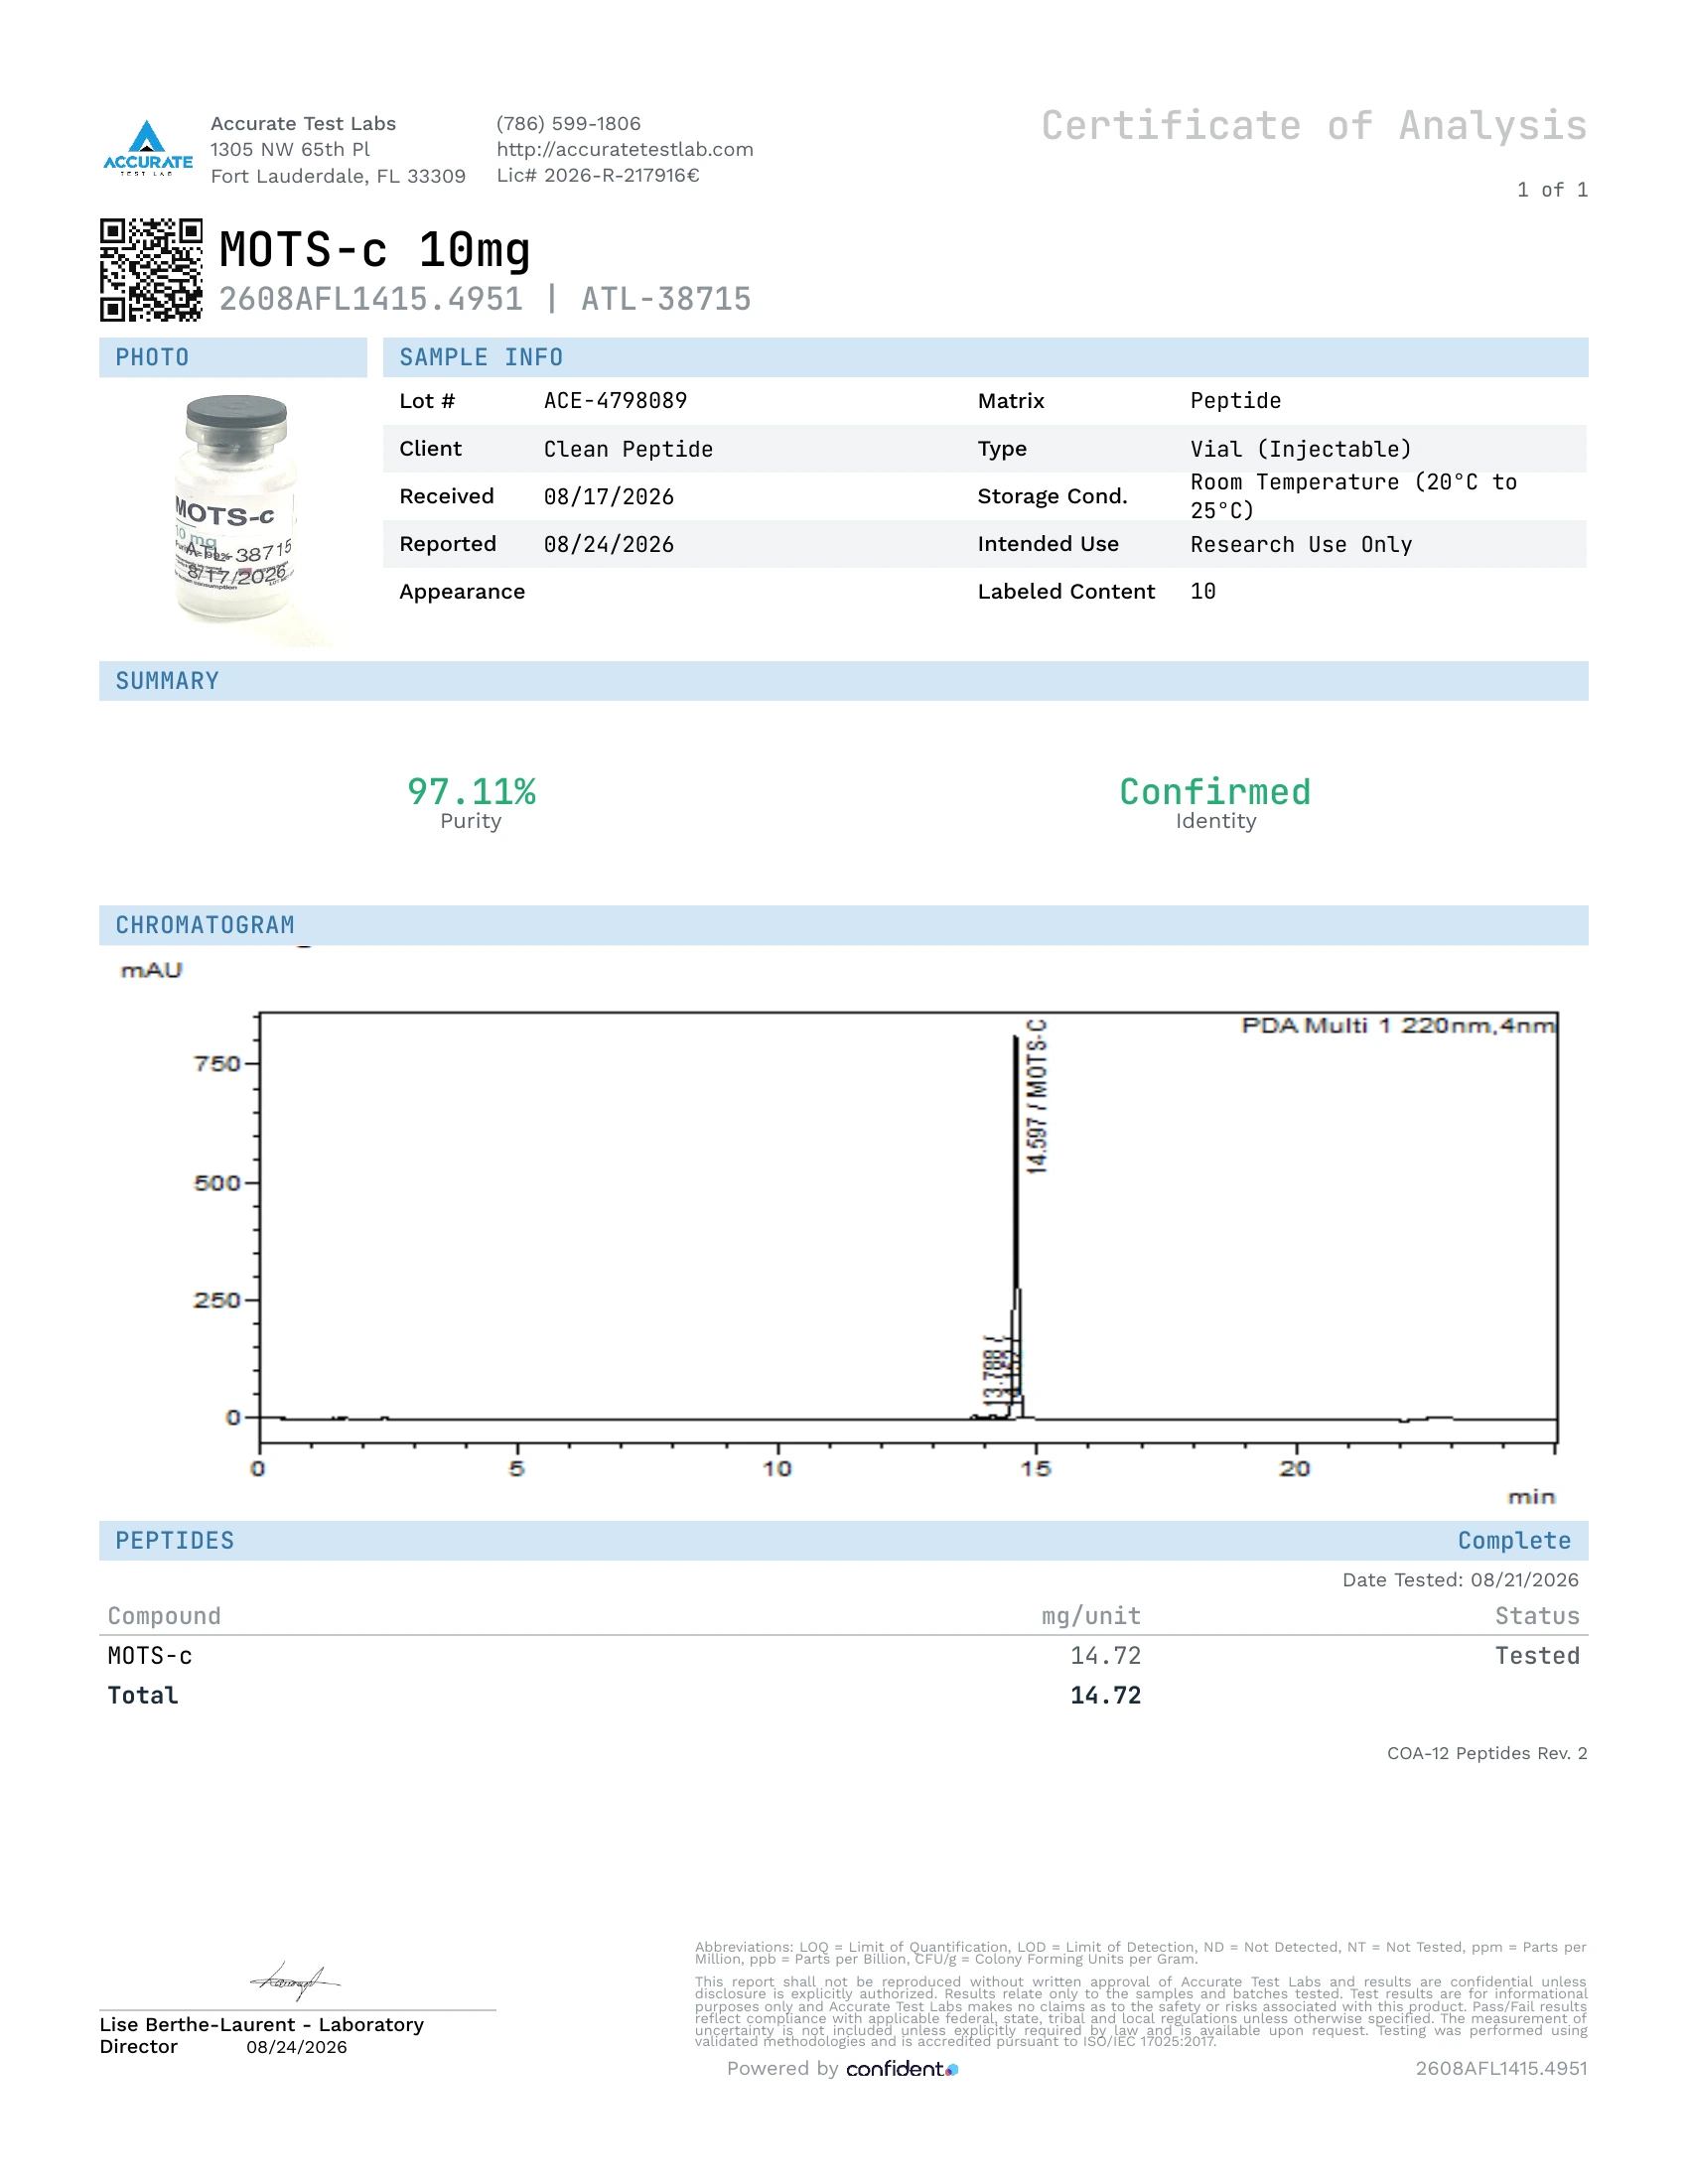Click the phone number (786) 599-1806
This screenshot has height=2184, width=1688.
(x=568, y=123)
